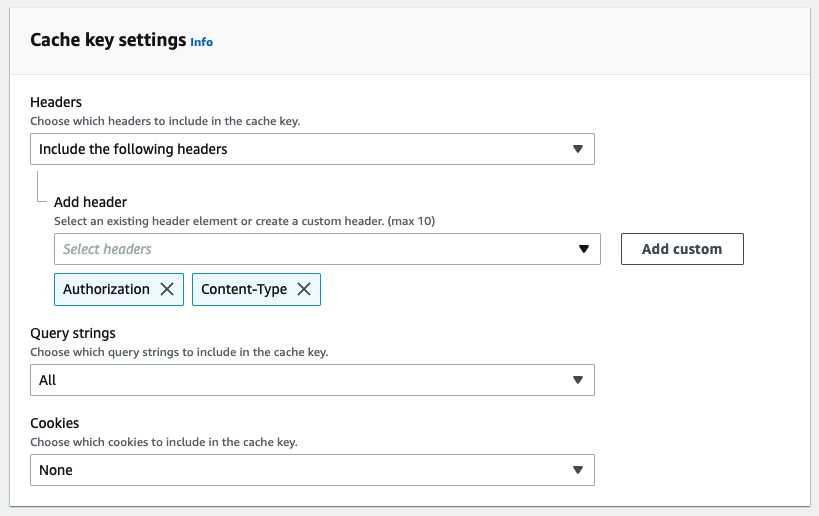Click the Cookies field label
819x516 pixels.
tap(54, 423)
